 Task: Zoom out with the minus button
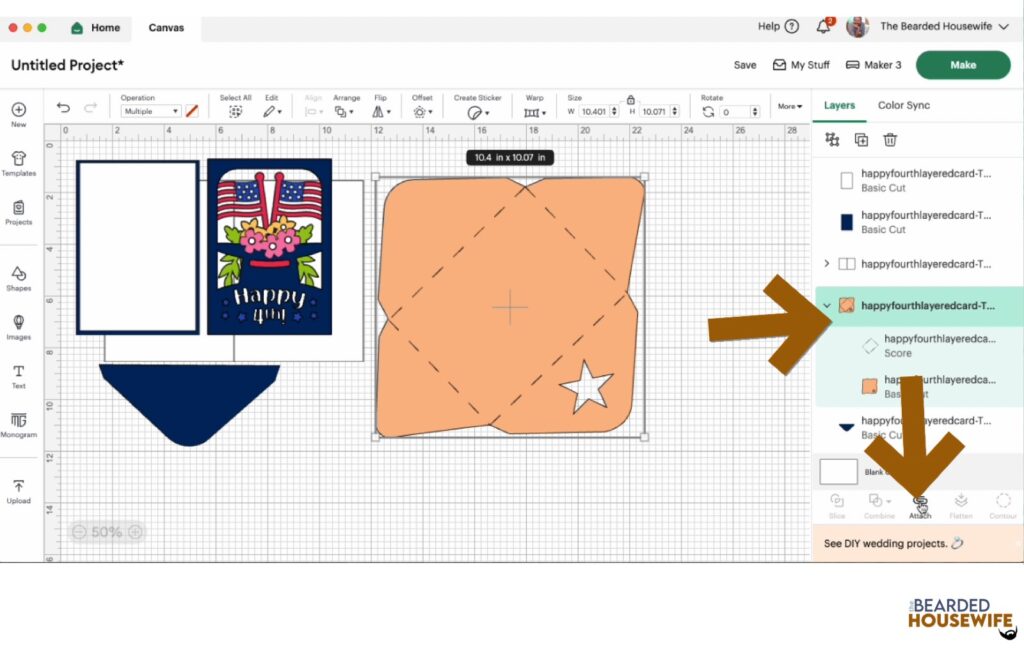click(x=79, y=532)
